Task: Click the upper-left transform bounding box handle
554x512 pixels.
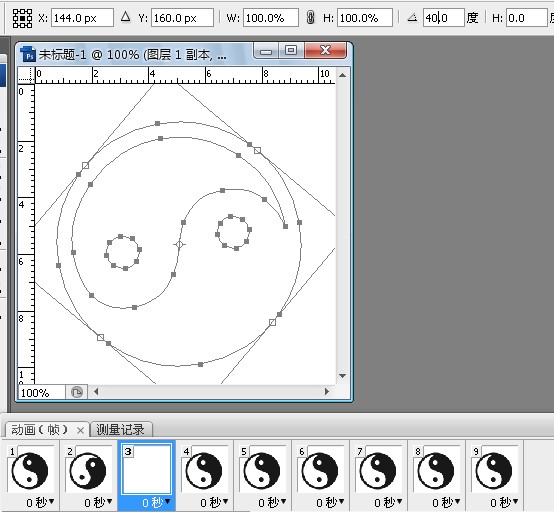Action: 86,165
